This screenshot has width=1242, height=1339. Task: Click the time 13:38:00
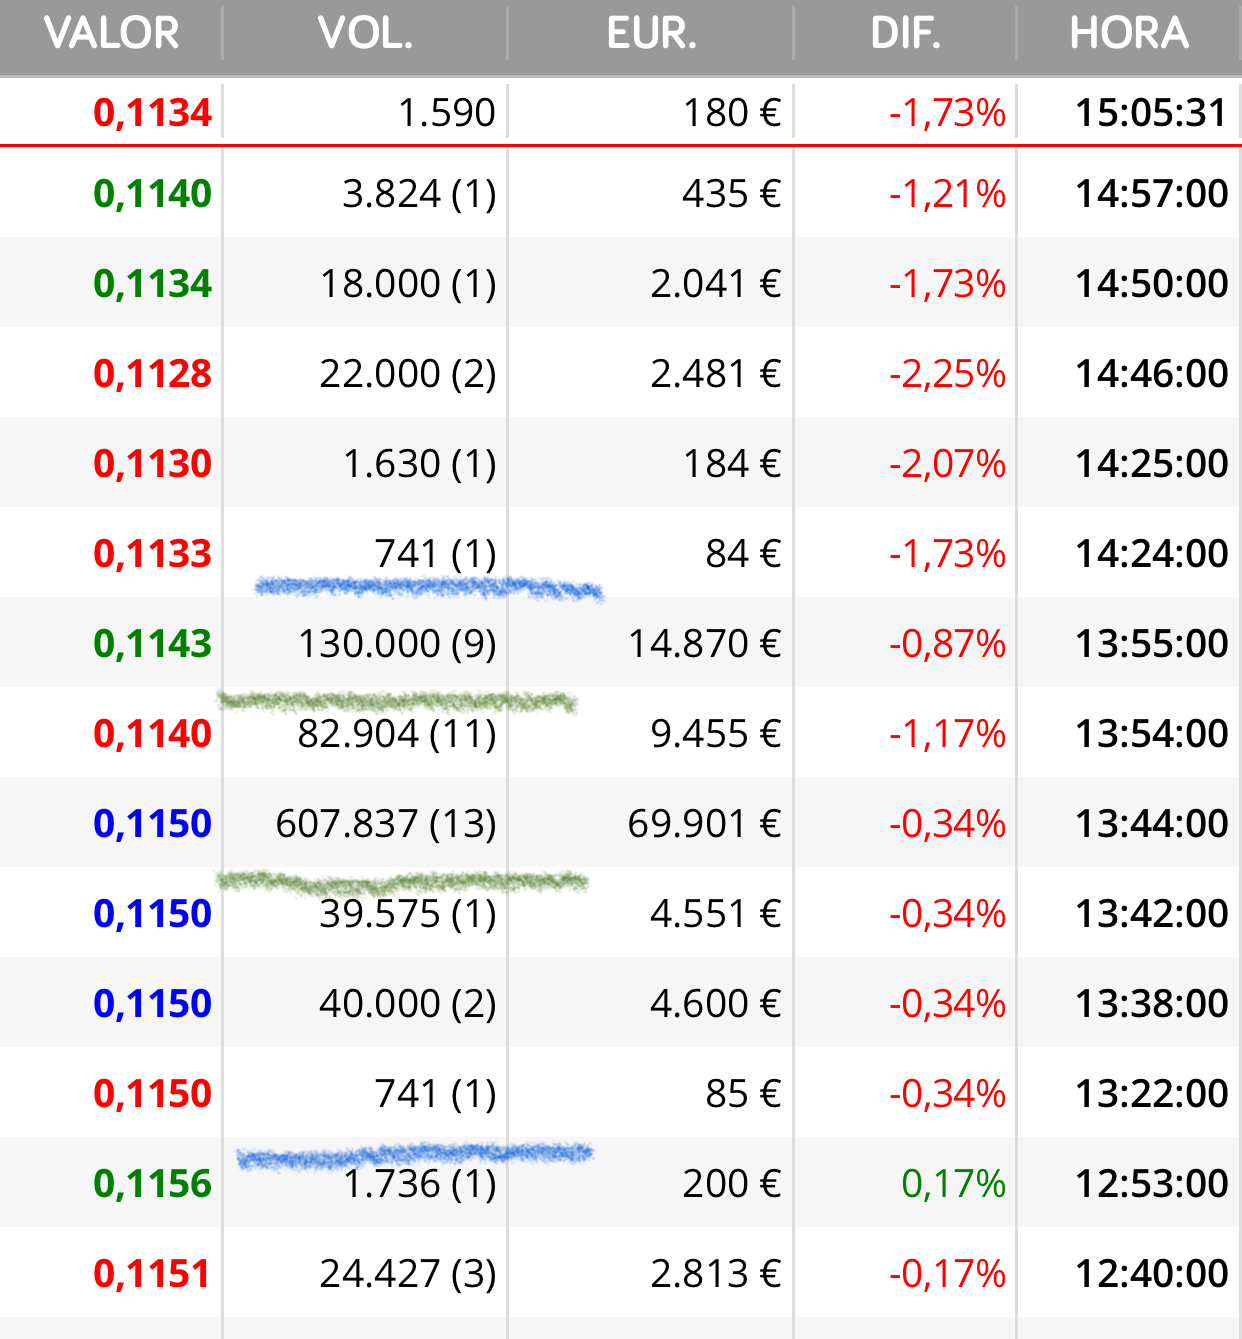1151,1003
